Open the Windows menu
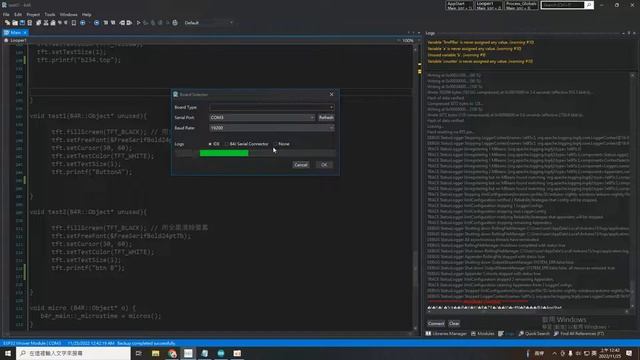Viewport: 640px width, 360px height. coord(69,14)
